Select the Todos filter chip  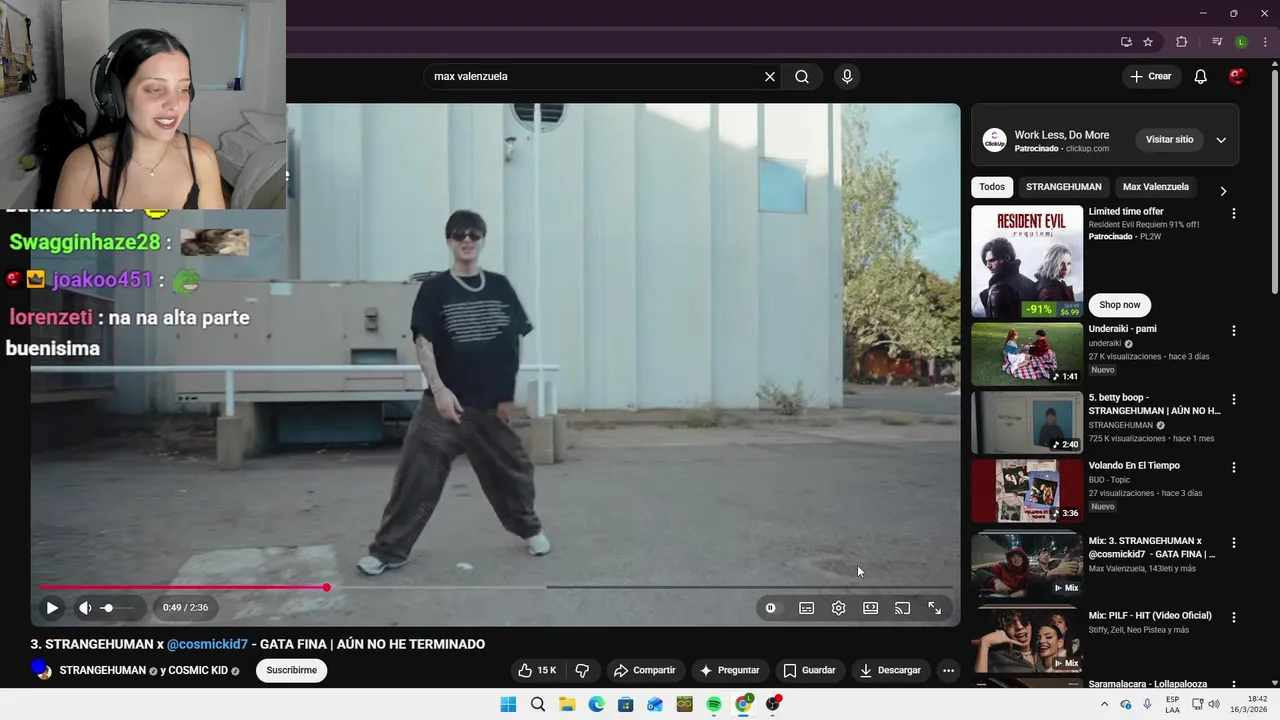[x=992, y=187]
